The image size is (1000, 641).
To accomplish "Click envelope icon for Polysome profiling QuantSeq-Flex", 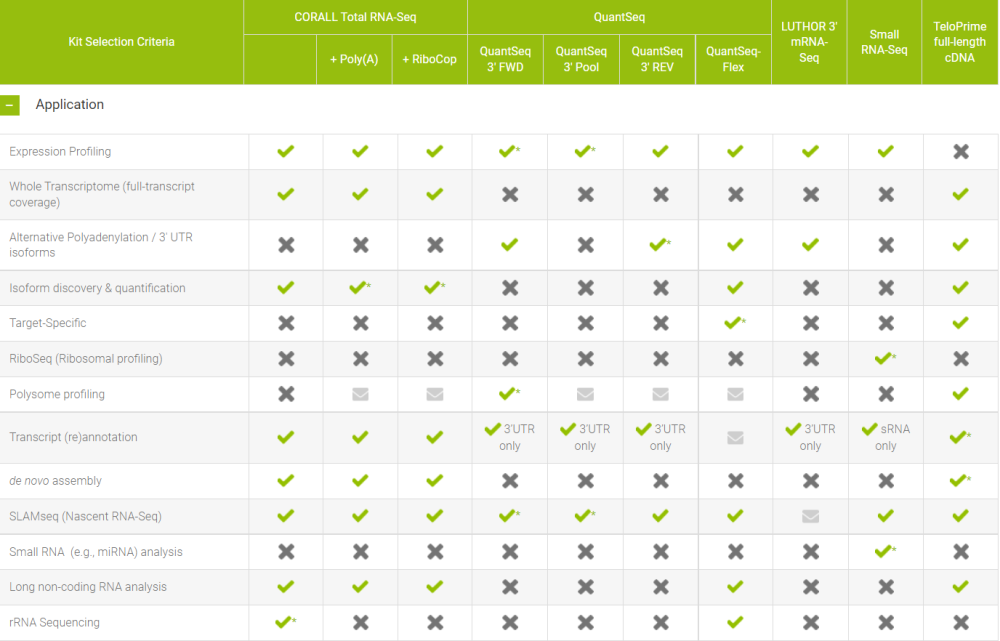I will (x=735, y=394).
